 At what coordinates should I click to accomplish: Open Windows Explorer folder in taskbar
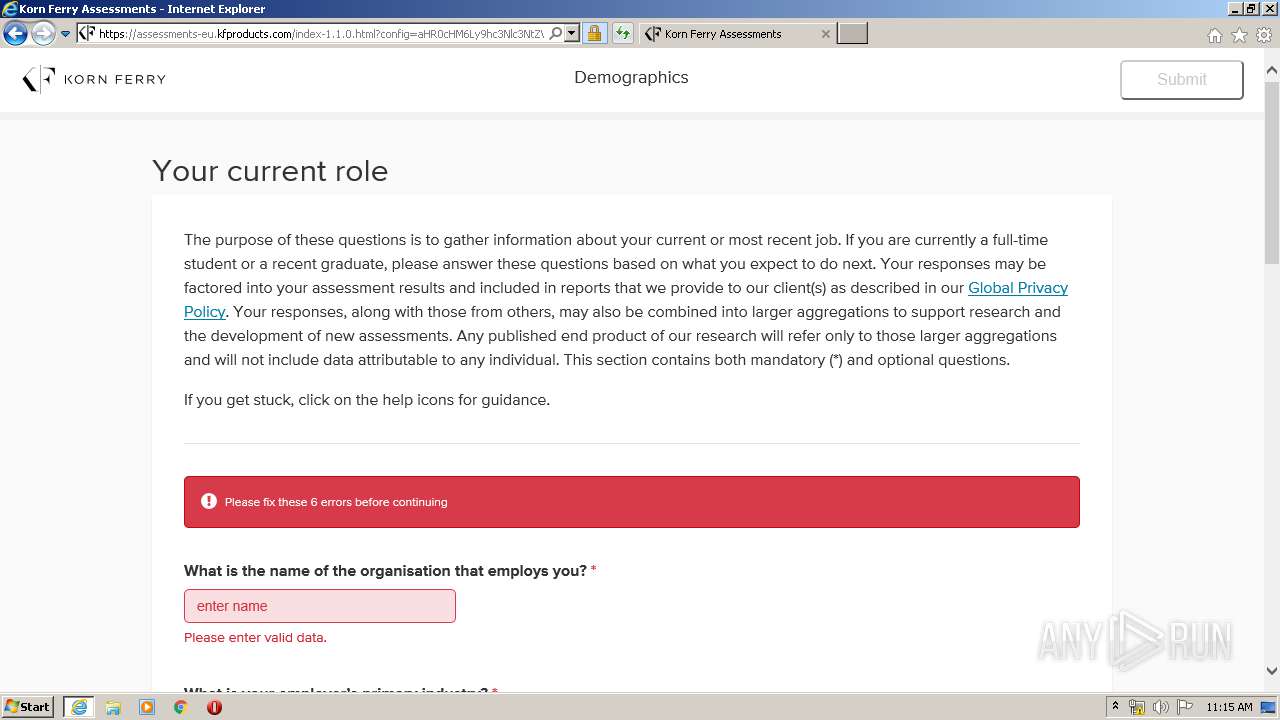[x=113, y=707]
